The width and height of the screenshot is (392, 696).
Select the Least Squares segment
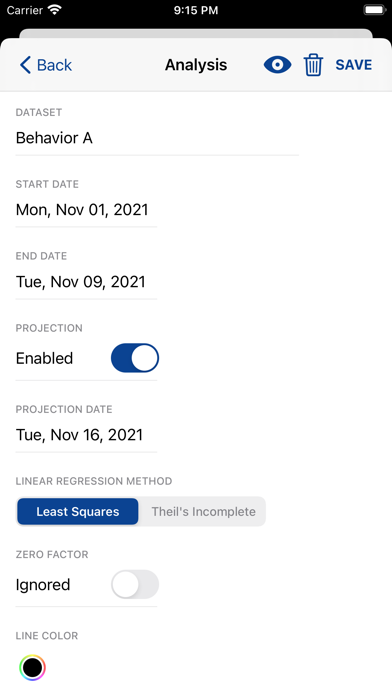[x=78, y=511]
